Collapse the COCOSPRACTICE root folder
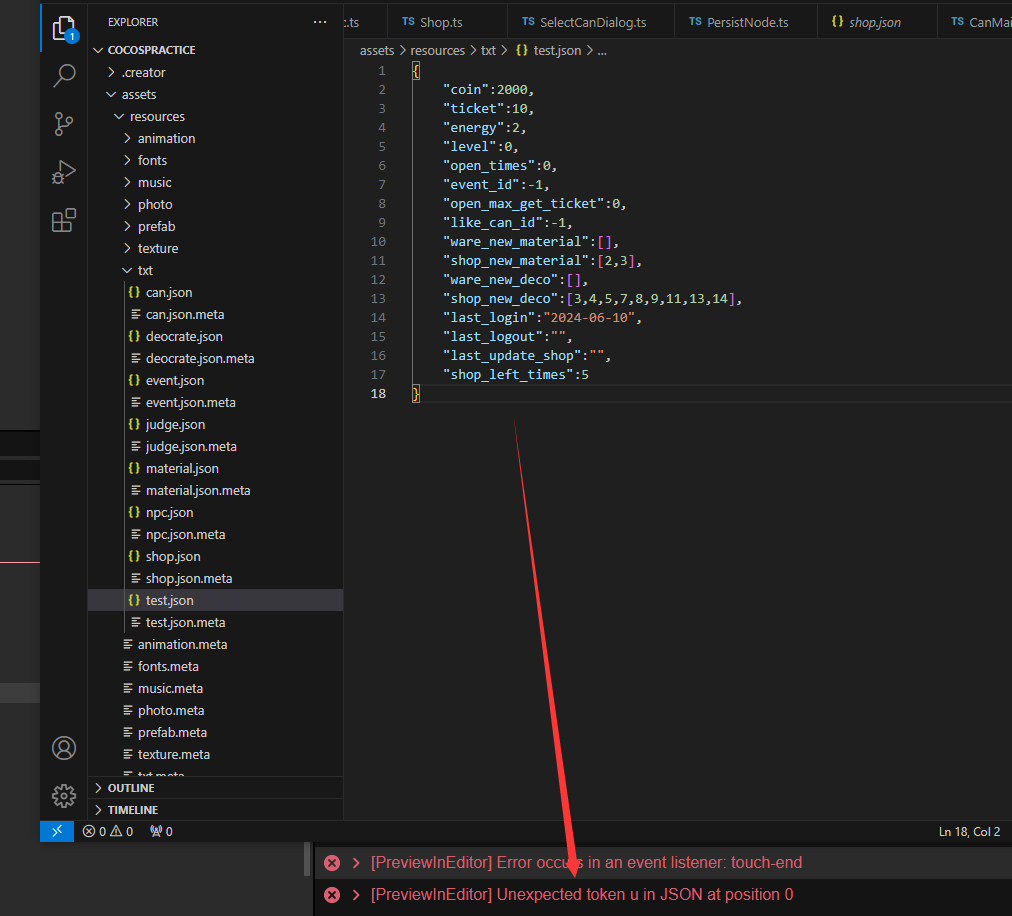Viewport: 1012px width, 916px height. 98,50
